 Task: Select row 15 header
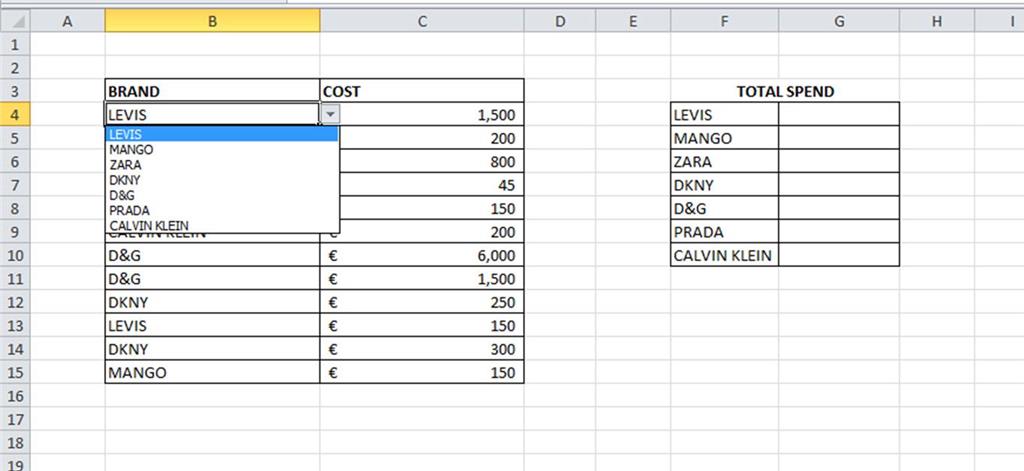pos(15,372)
